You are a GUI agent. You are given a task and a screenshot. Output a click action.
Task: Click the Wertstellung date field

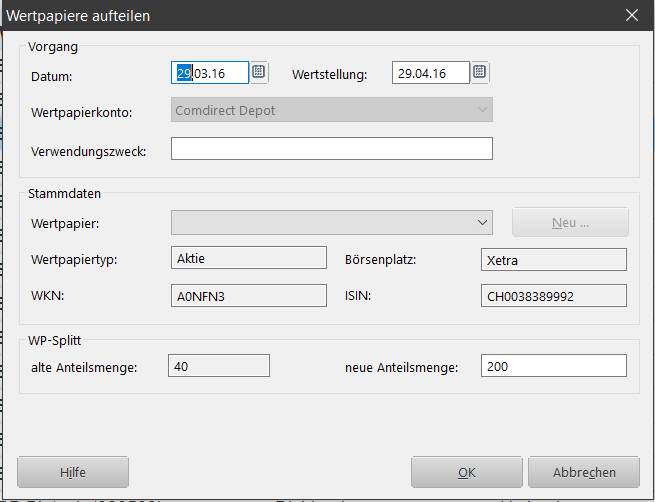(x=430, y=73)
